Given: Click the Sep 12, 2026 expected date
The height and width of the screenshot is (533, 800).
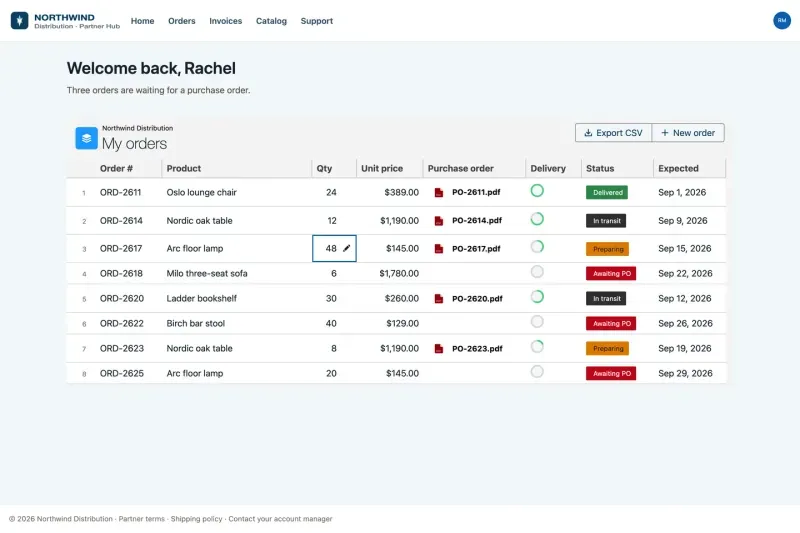Looking at the screenshot, I should [x=684, y=298].
